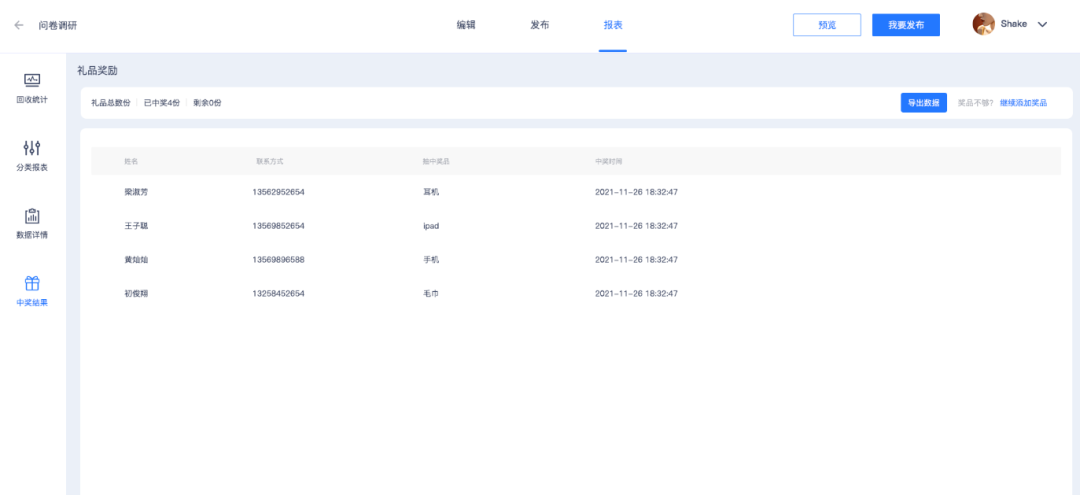Switch to the 发布 tab
This screenshot has width=1080, height=495.
[540, 25]
